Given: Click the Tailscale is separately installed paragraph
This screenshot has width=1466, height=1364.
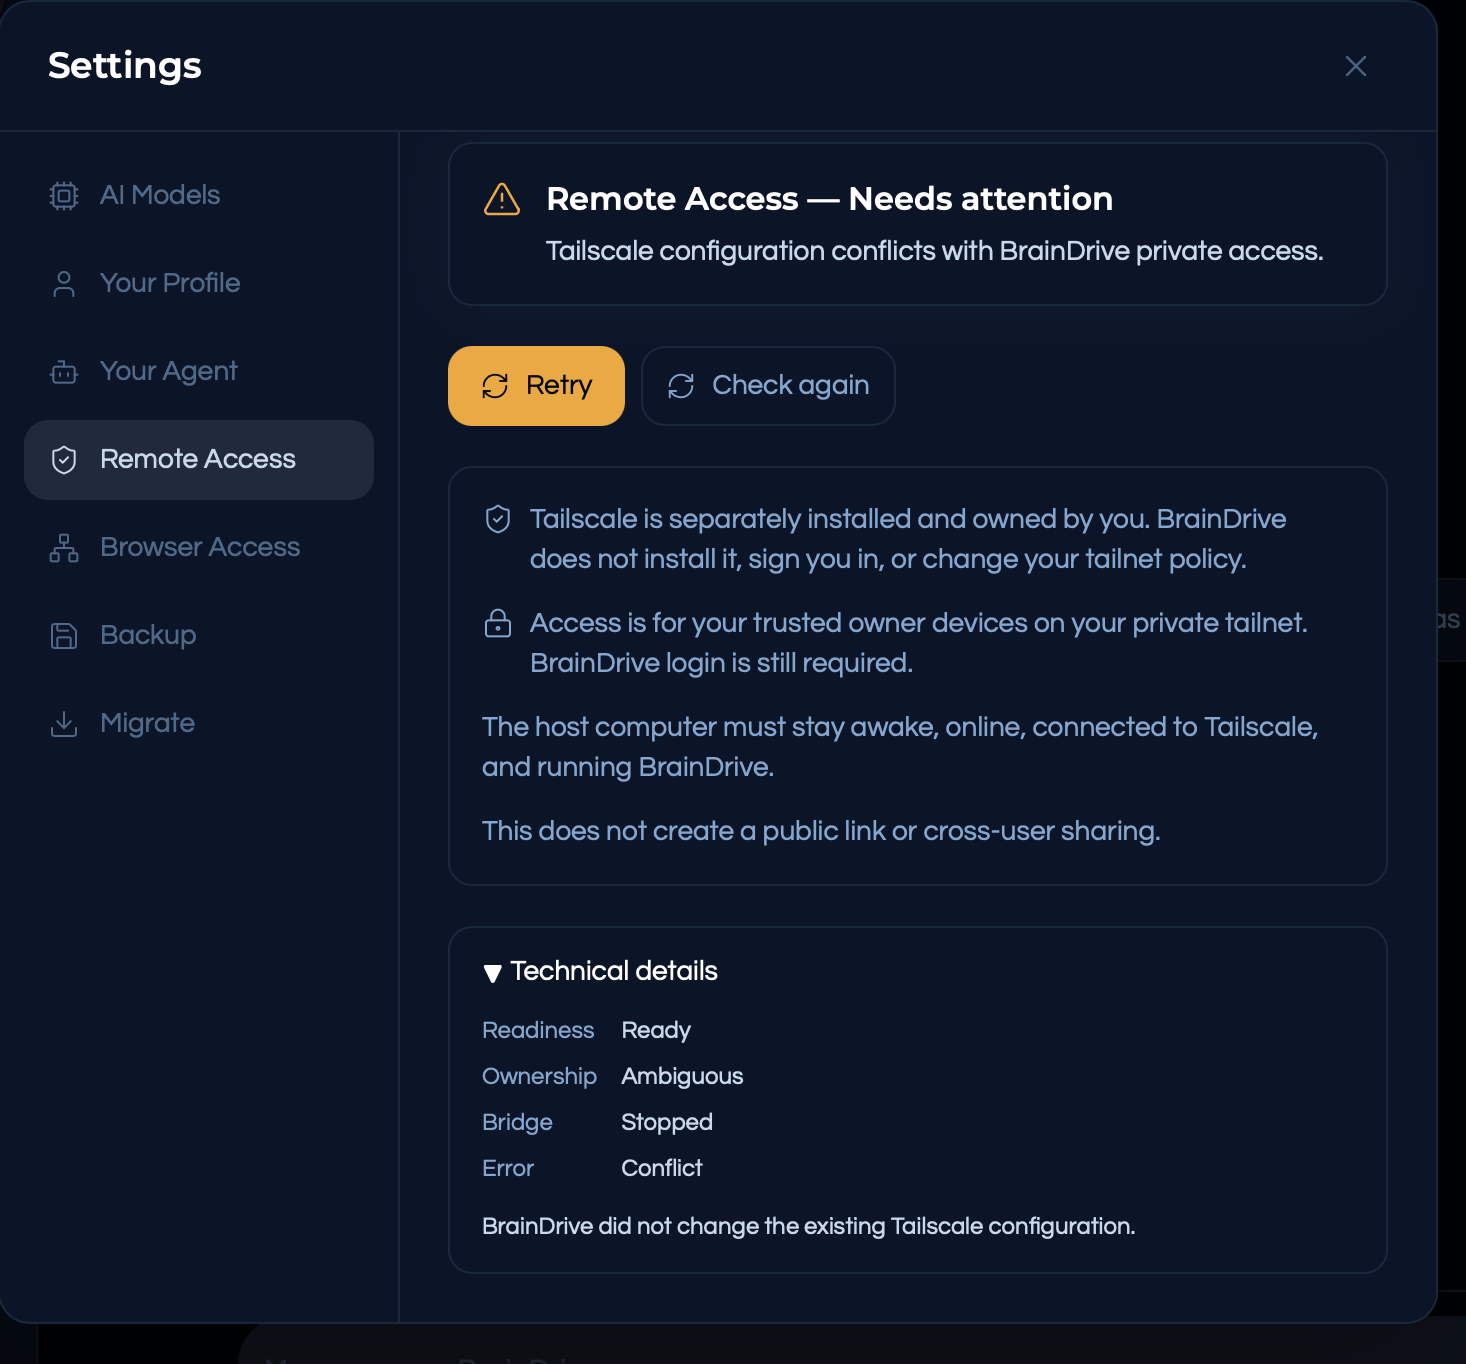Looking at the screenshot, I should [x=908, y=539].
